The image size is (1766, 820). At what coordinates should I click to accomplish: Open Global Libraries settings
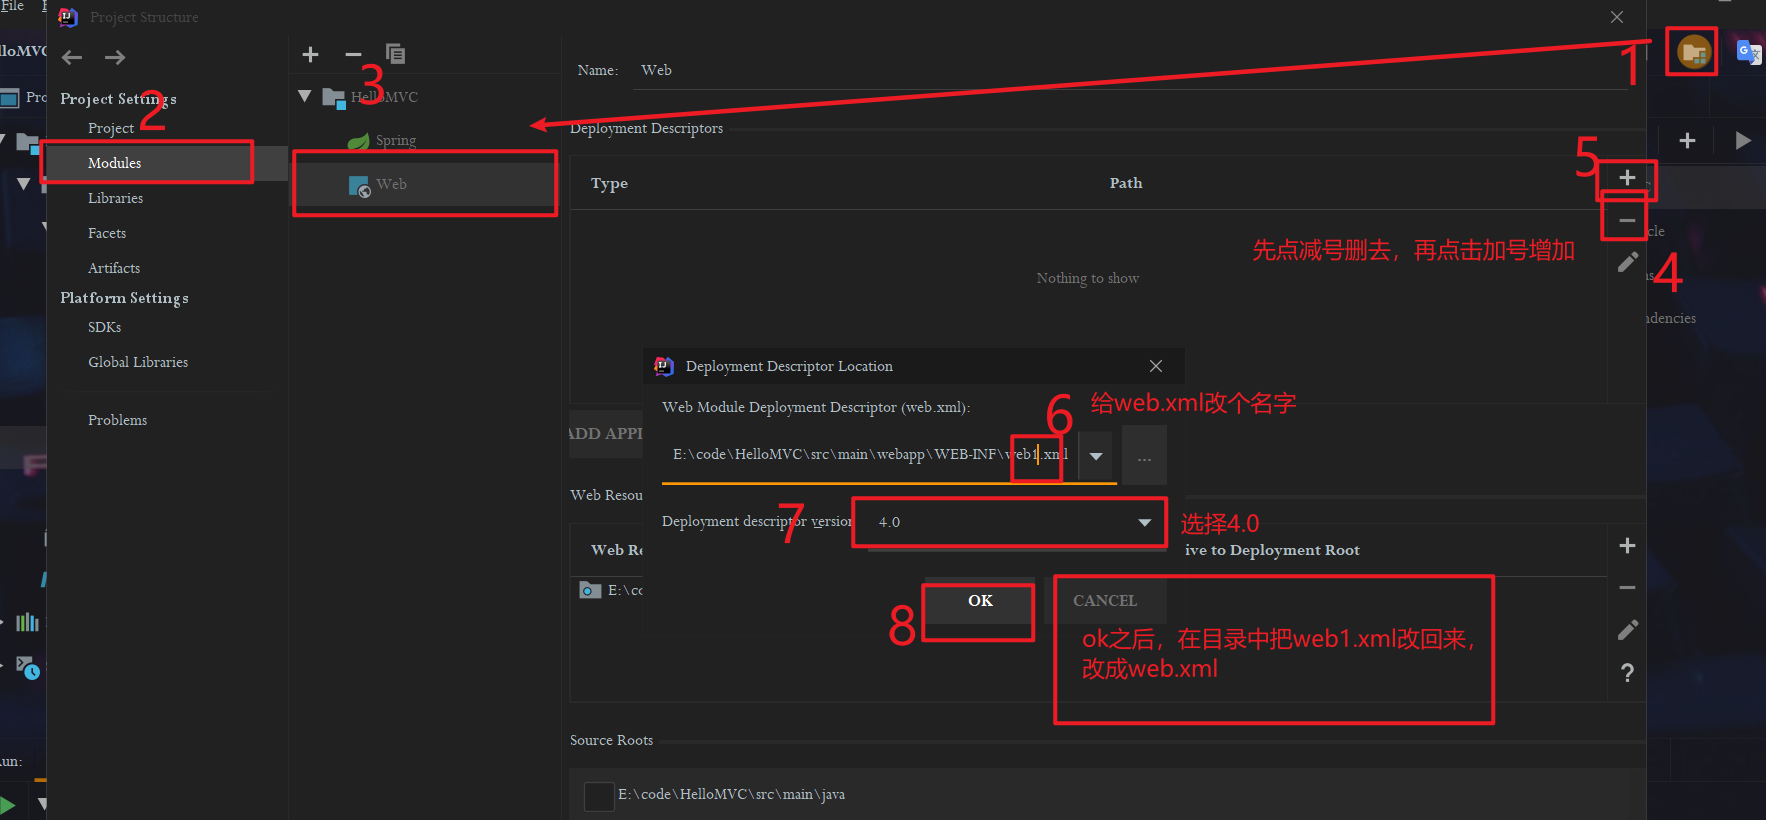click(x=138, y=362)
